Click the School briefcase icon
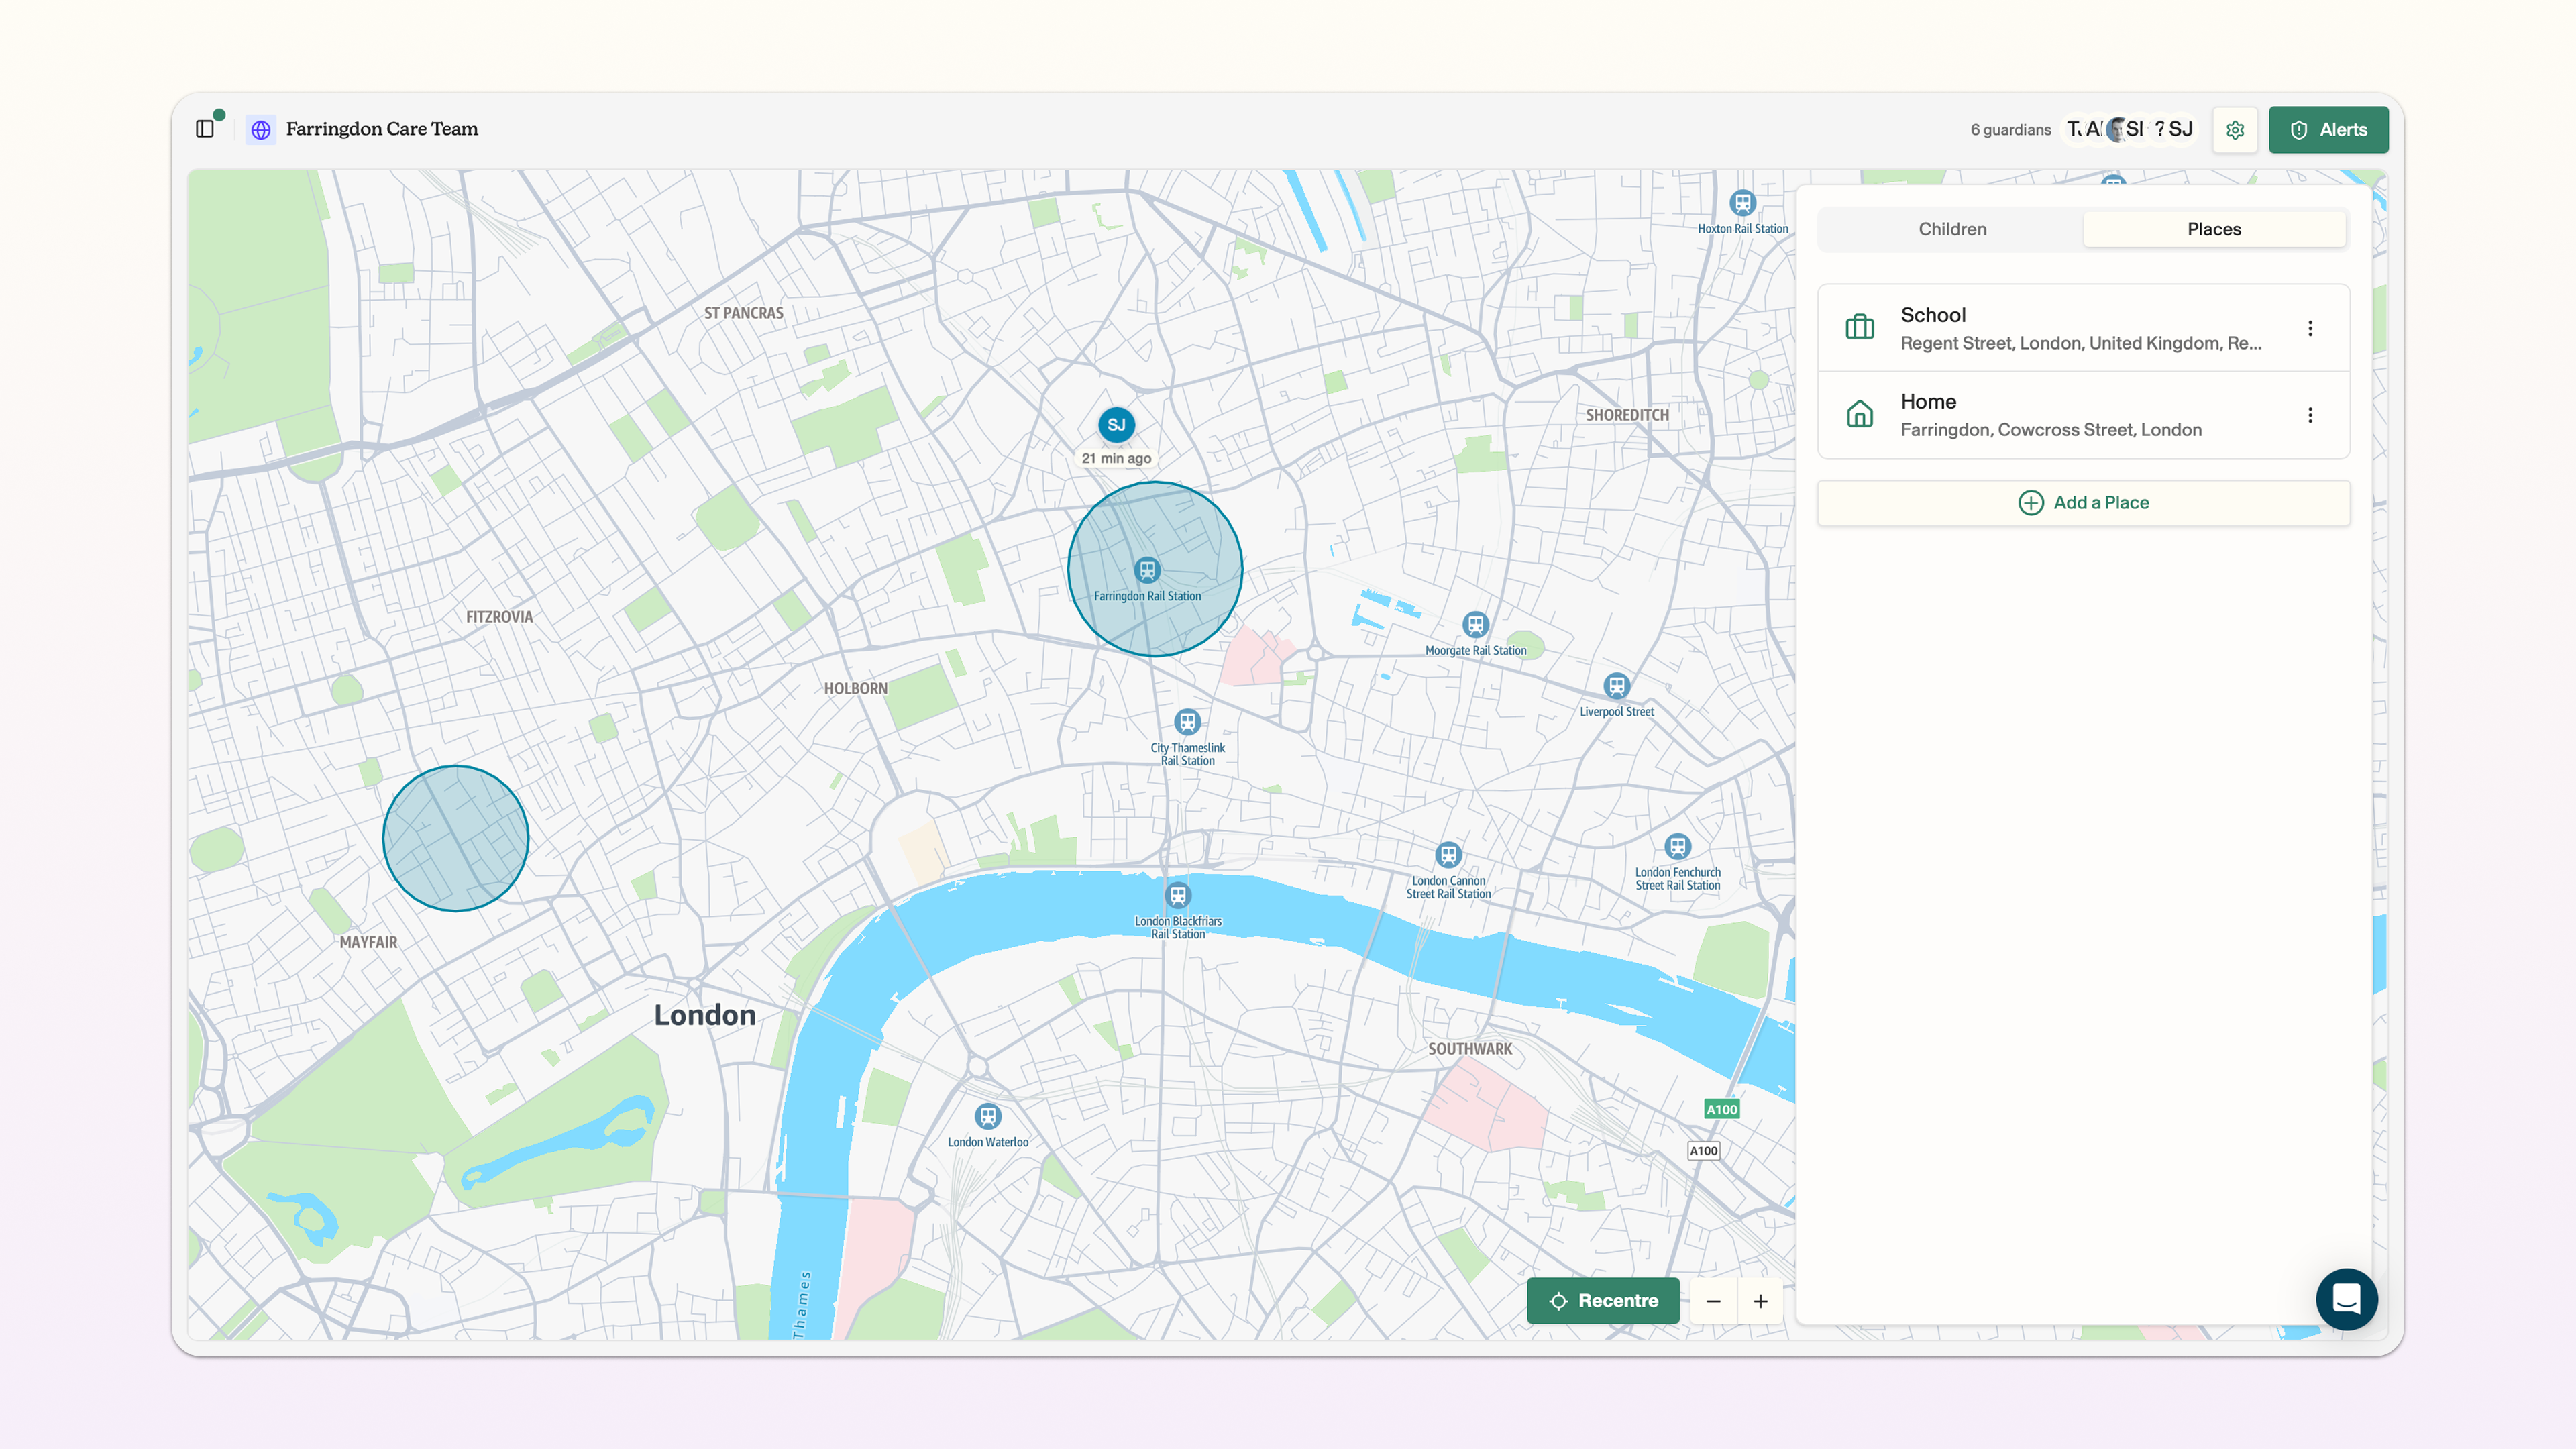Screen dimensions: 2576x1449 (1860, 327)
